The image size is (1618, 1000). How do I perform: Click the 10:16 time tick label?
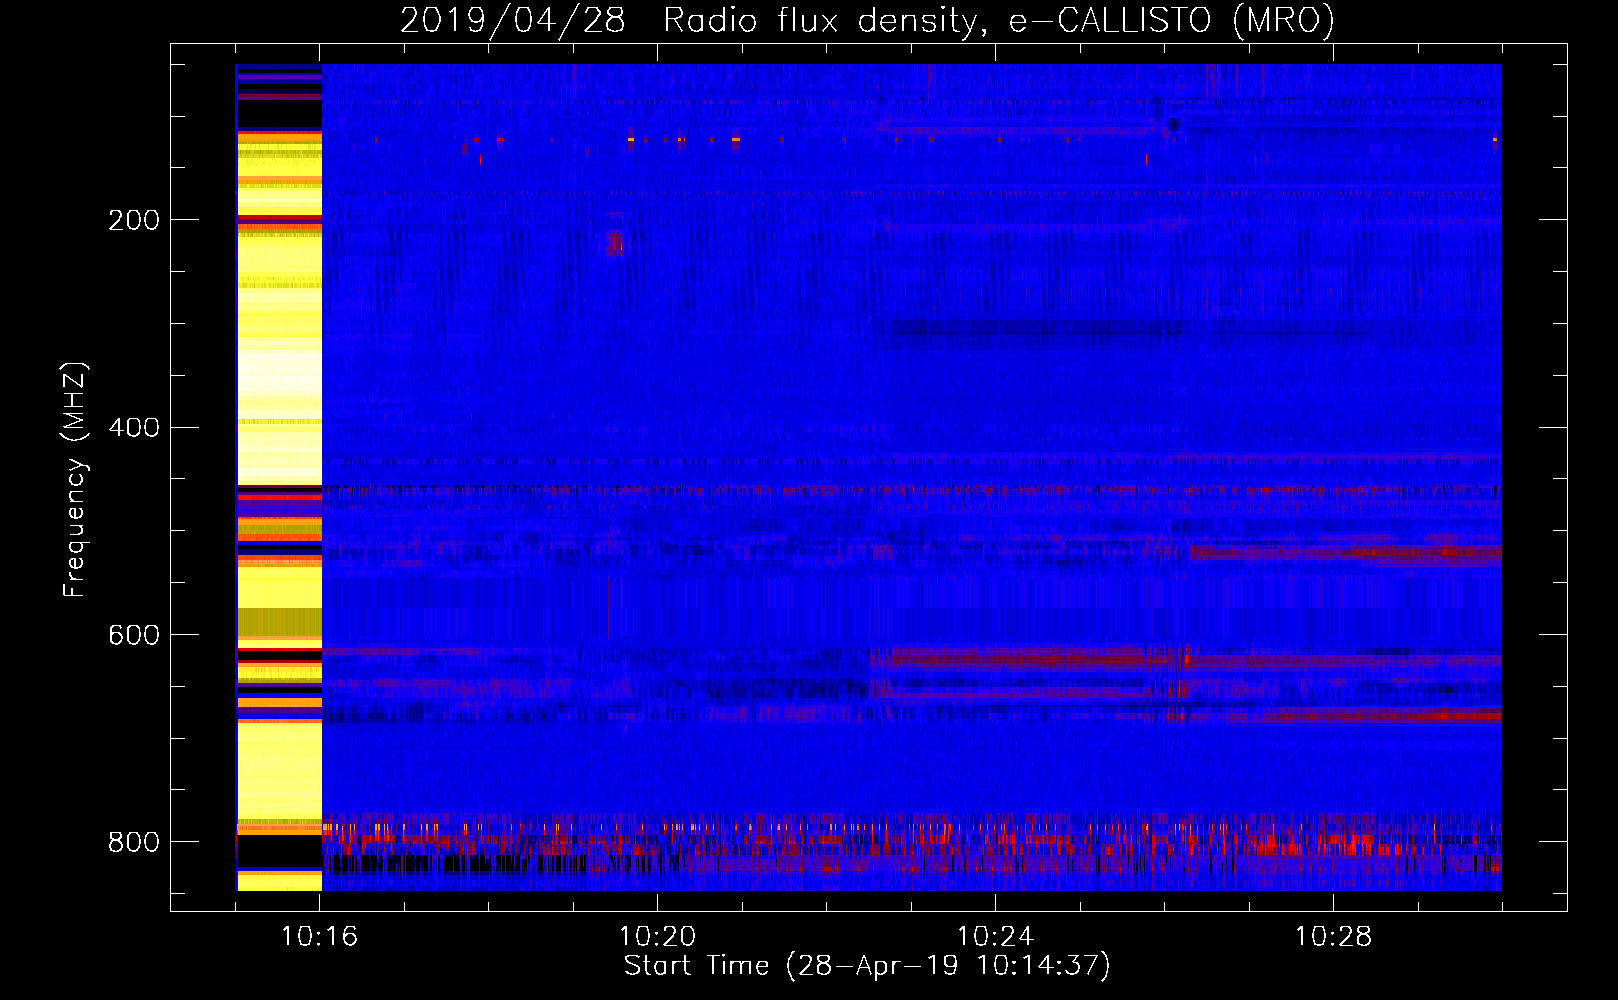(320, 937)
